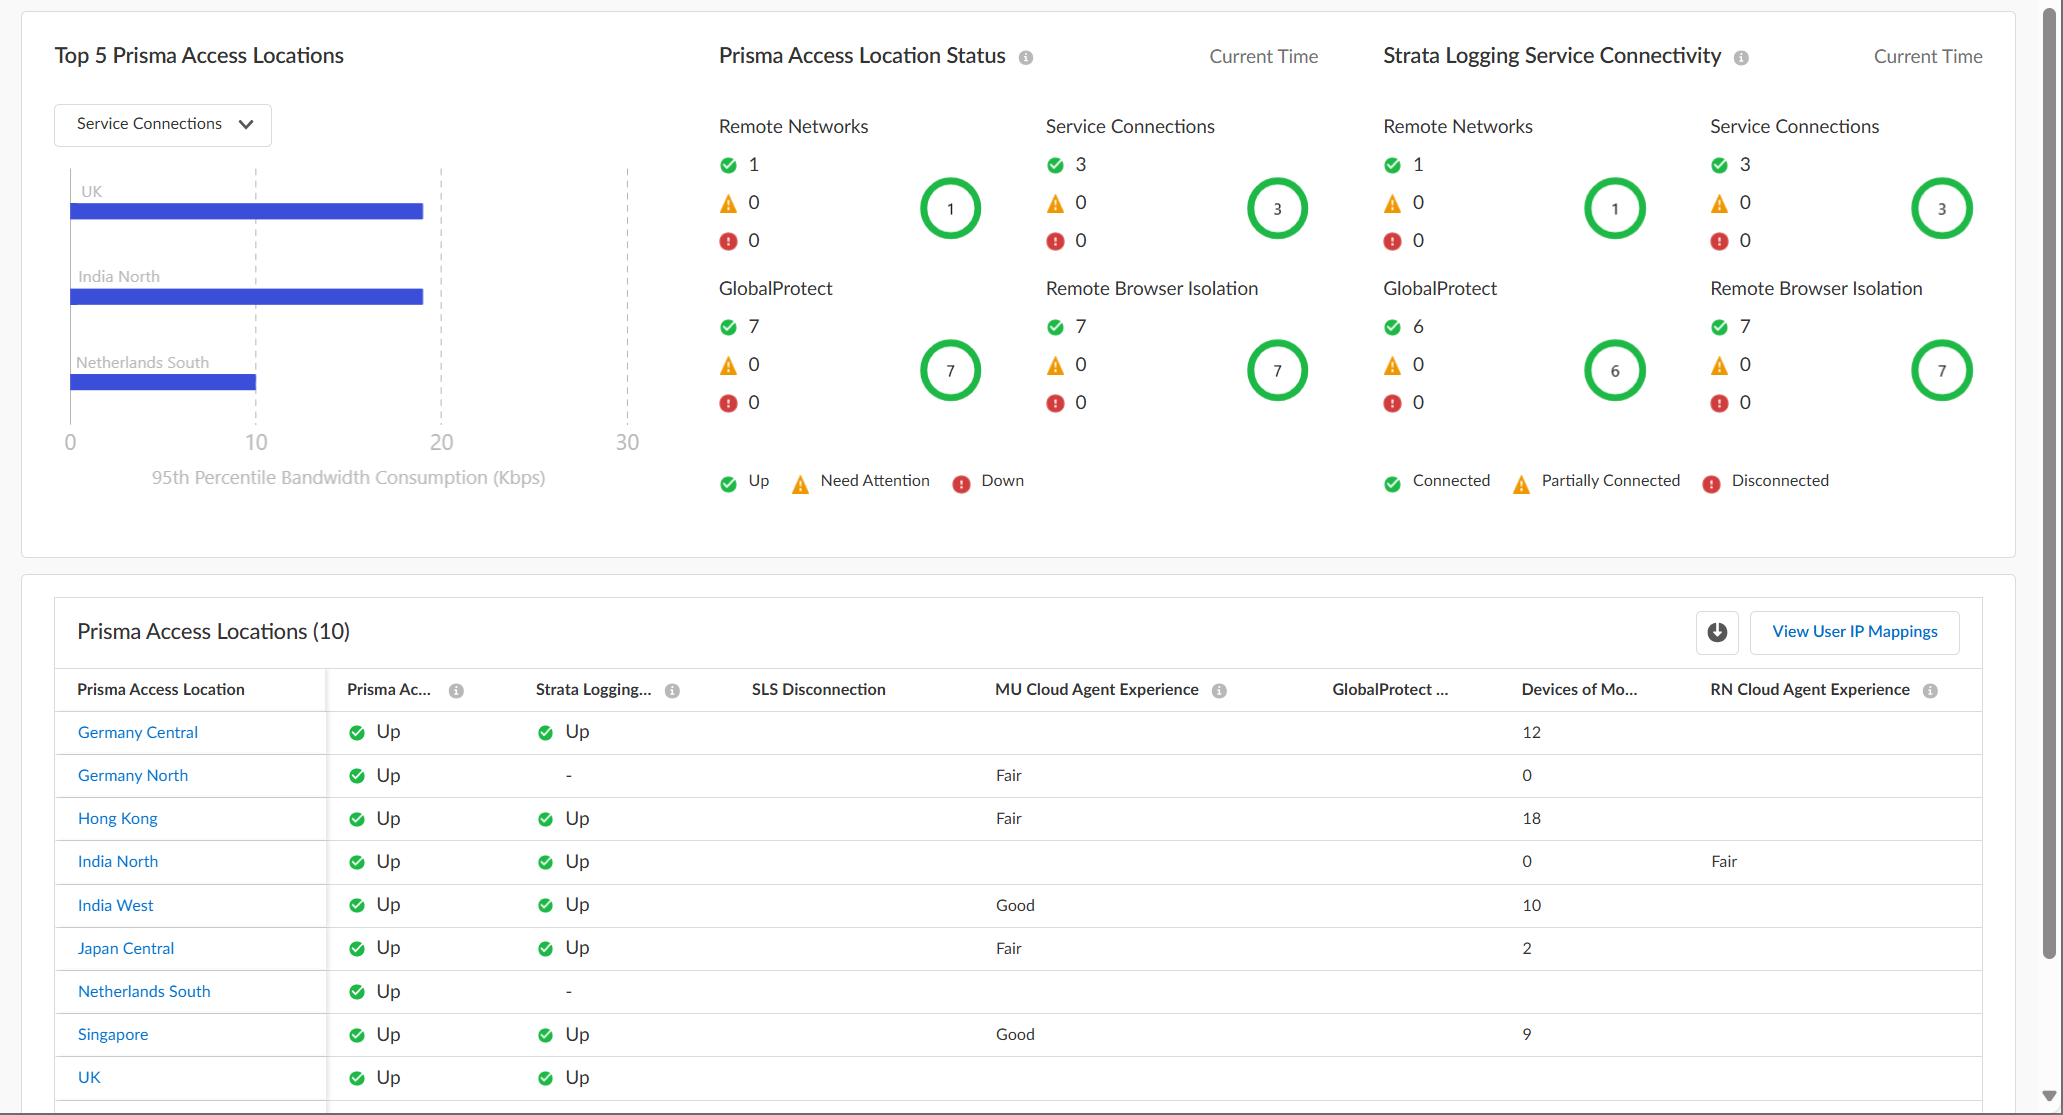Click Location Status Remote Browser Isolation donut
Screen dimensions: 2063x1115
pos(1277,371)
